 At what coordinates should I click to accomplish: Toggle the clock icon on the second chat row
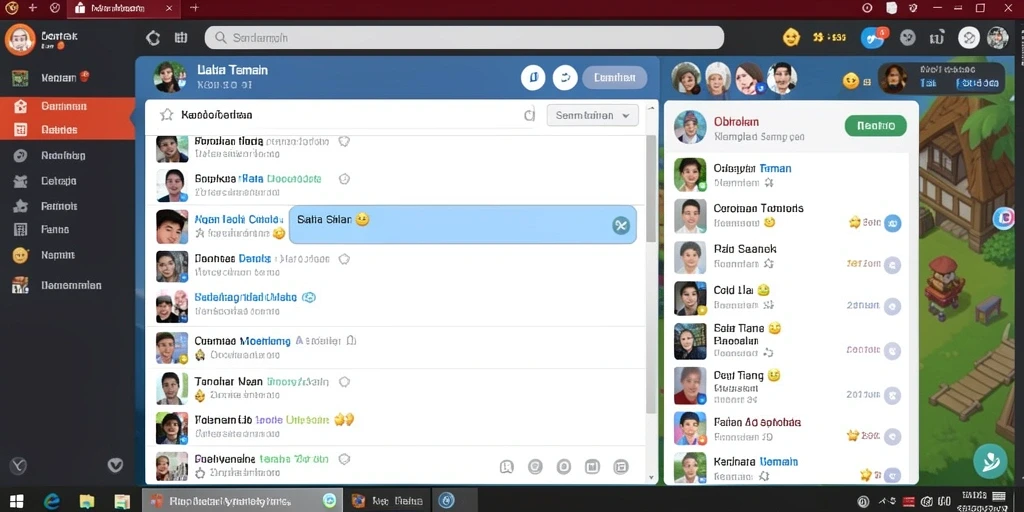345,179
